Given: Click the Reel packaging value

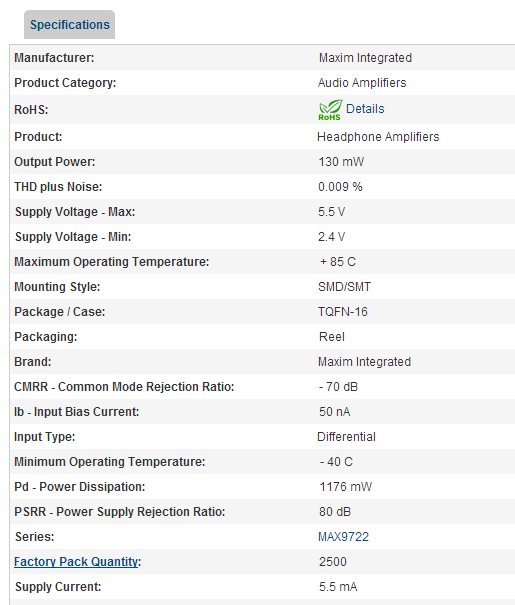Looking at the screenshot, I should tap(332, 337).
